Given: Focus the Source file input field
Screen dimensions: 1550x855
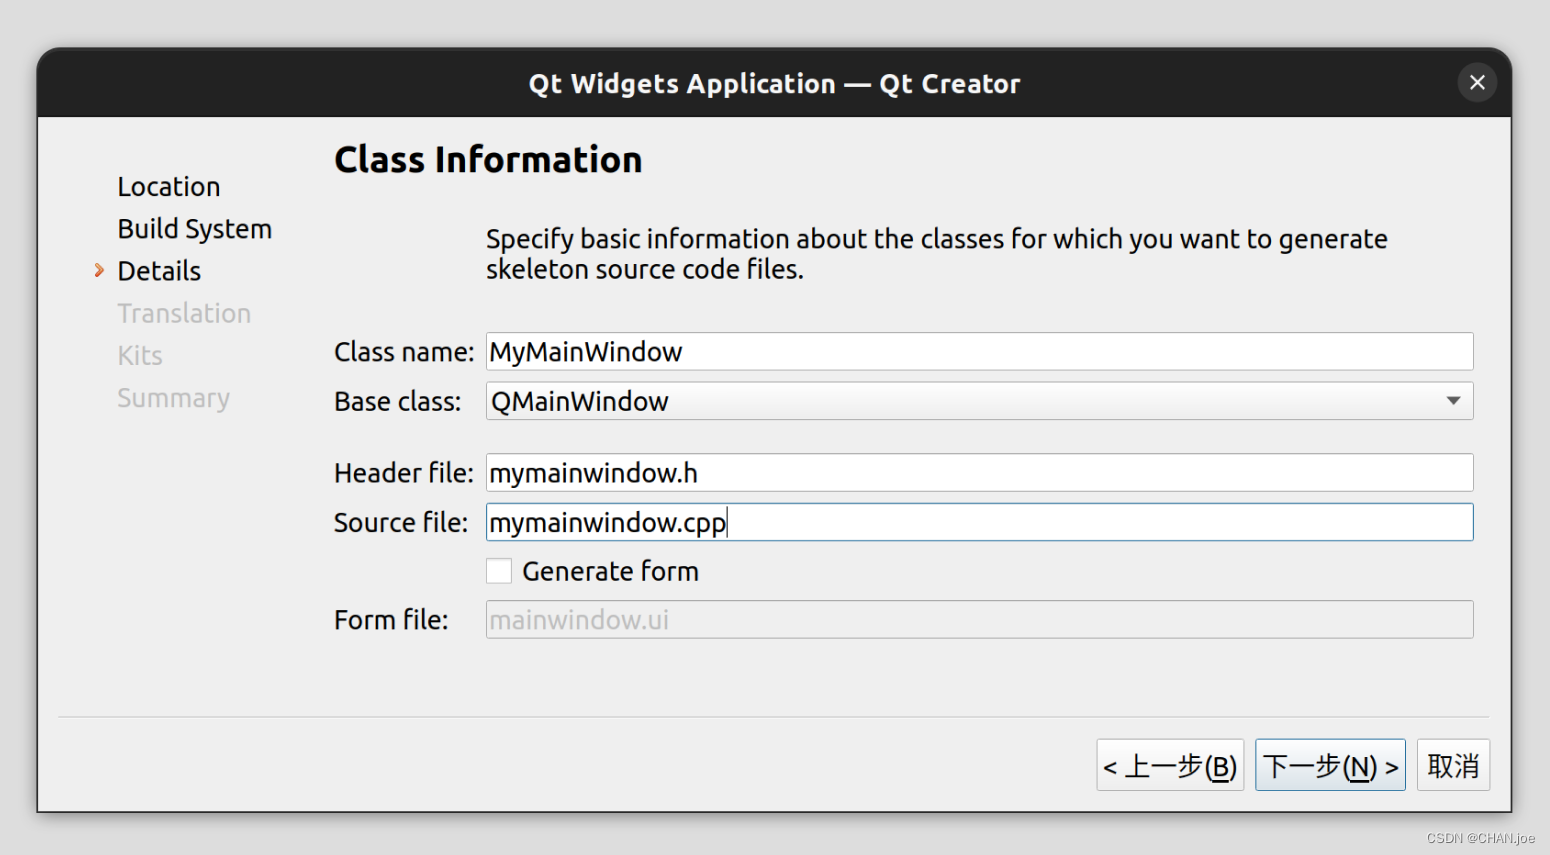Looking at the screenshot, I should point(979,522).
